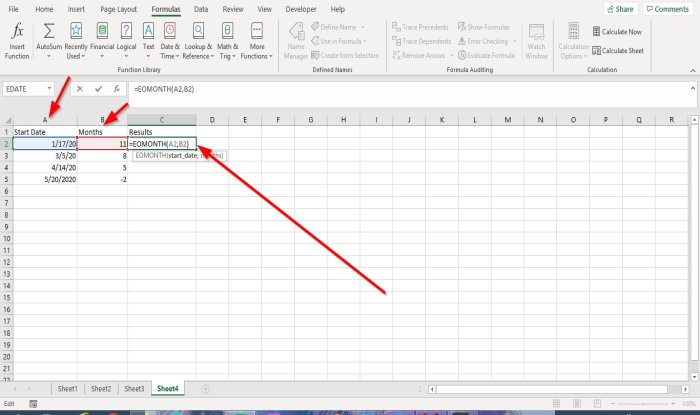Click the Share button
Viewport: 700px width, 415px height.
(621, 9)
